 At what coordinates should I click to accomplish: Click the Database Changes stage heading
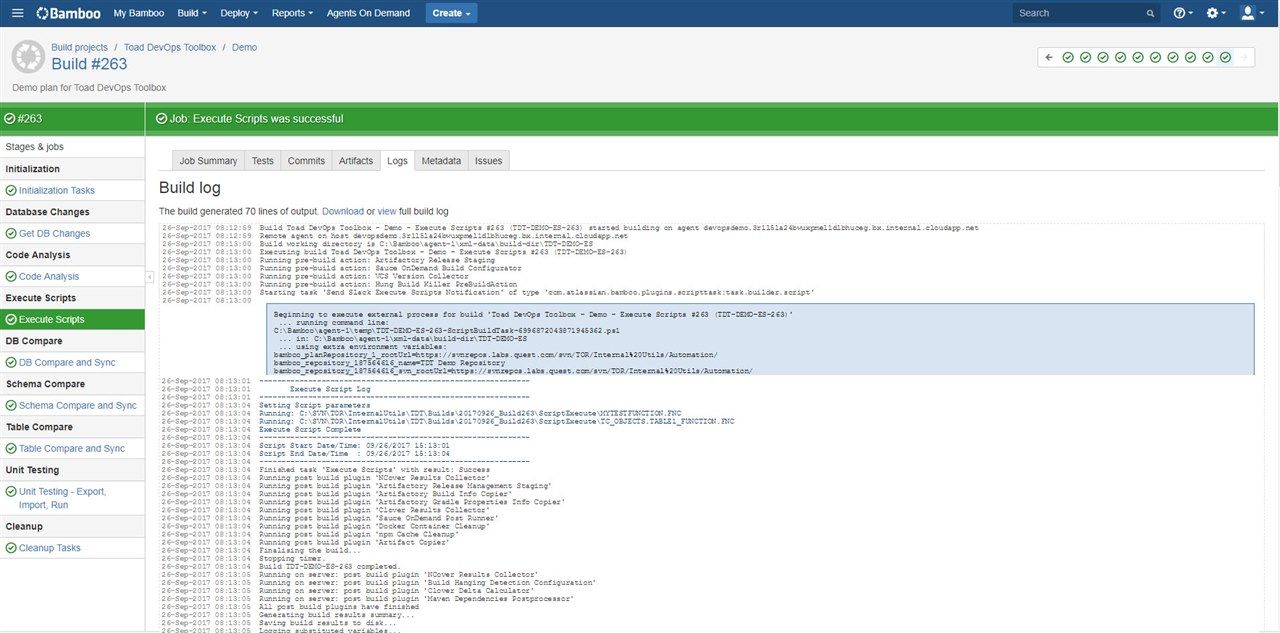pos(47,212)
